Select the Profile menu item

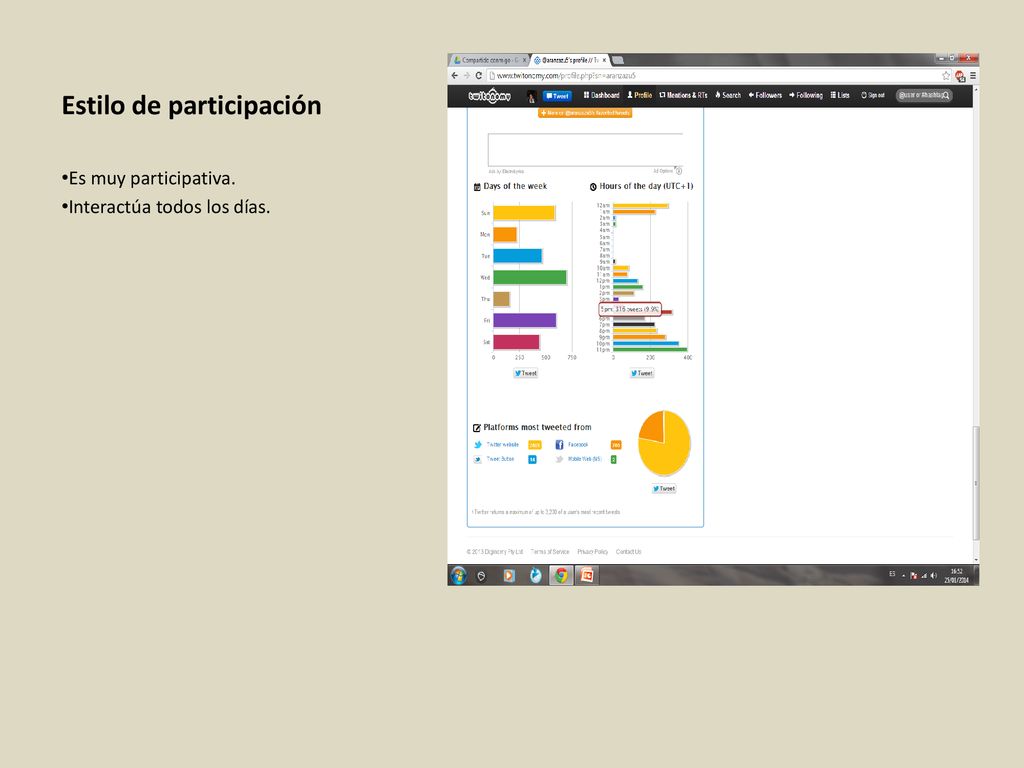tap(639, 95)
